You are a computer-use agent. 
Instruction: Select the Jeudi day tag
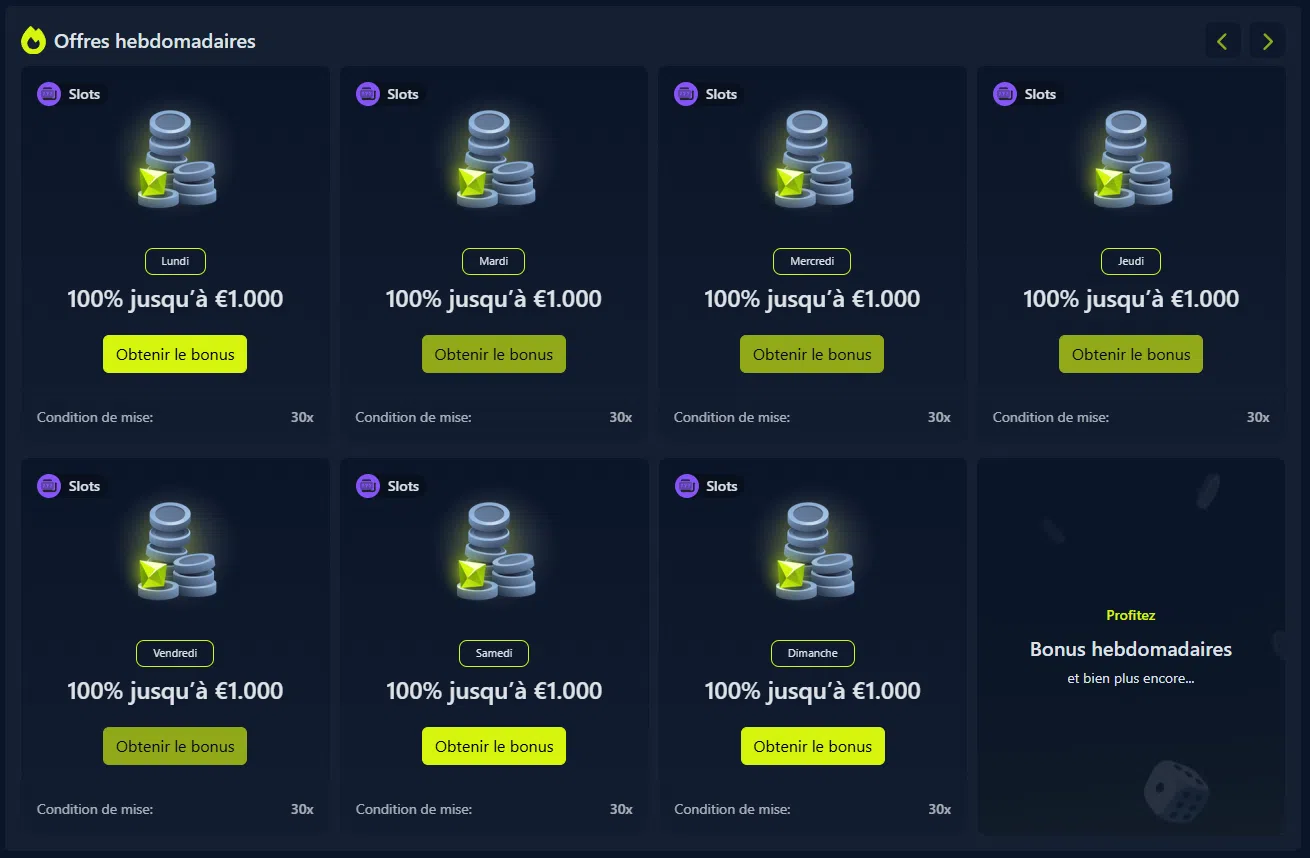[x=1131, y=261]
